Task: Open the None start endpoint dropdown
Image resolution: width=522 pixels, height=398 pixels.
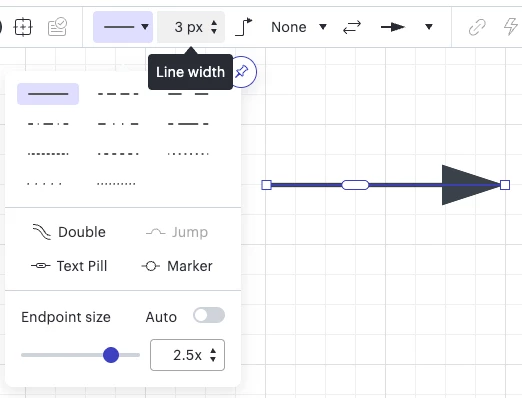Action: (x=299, y=27)
